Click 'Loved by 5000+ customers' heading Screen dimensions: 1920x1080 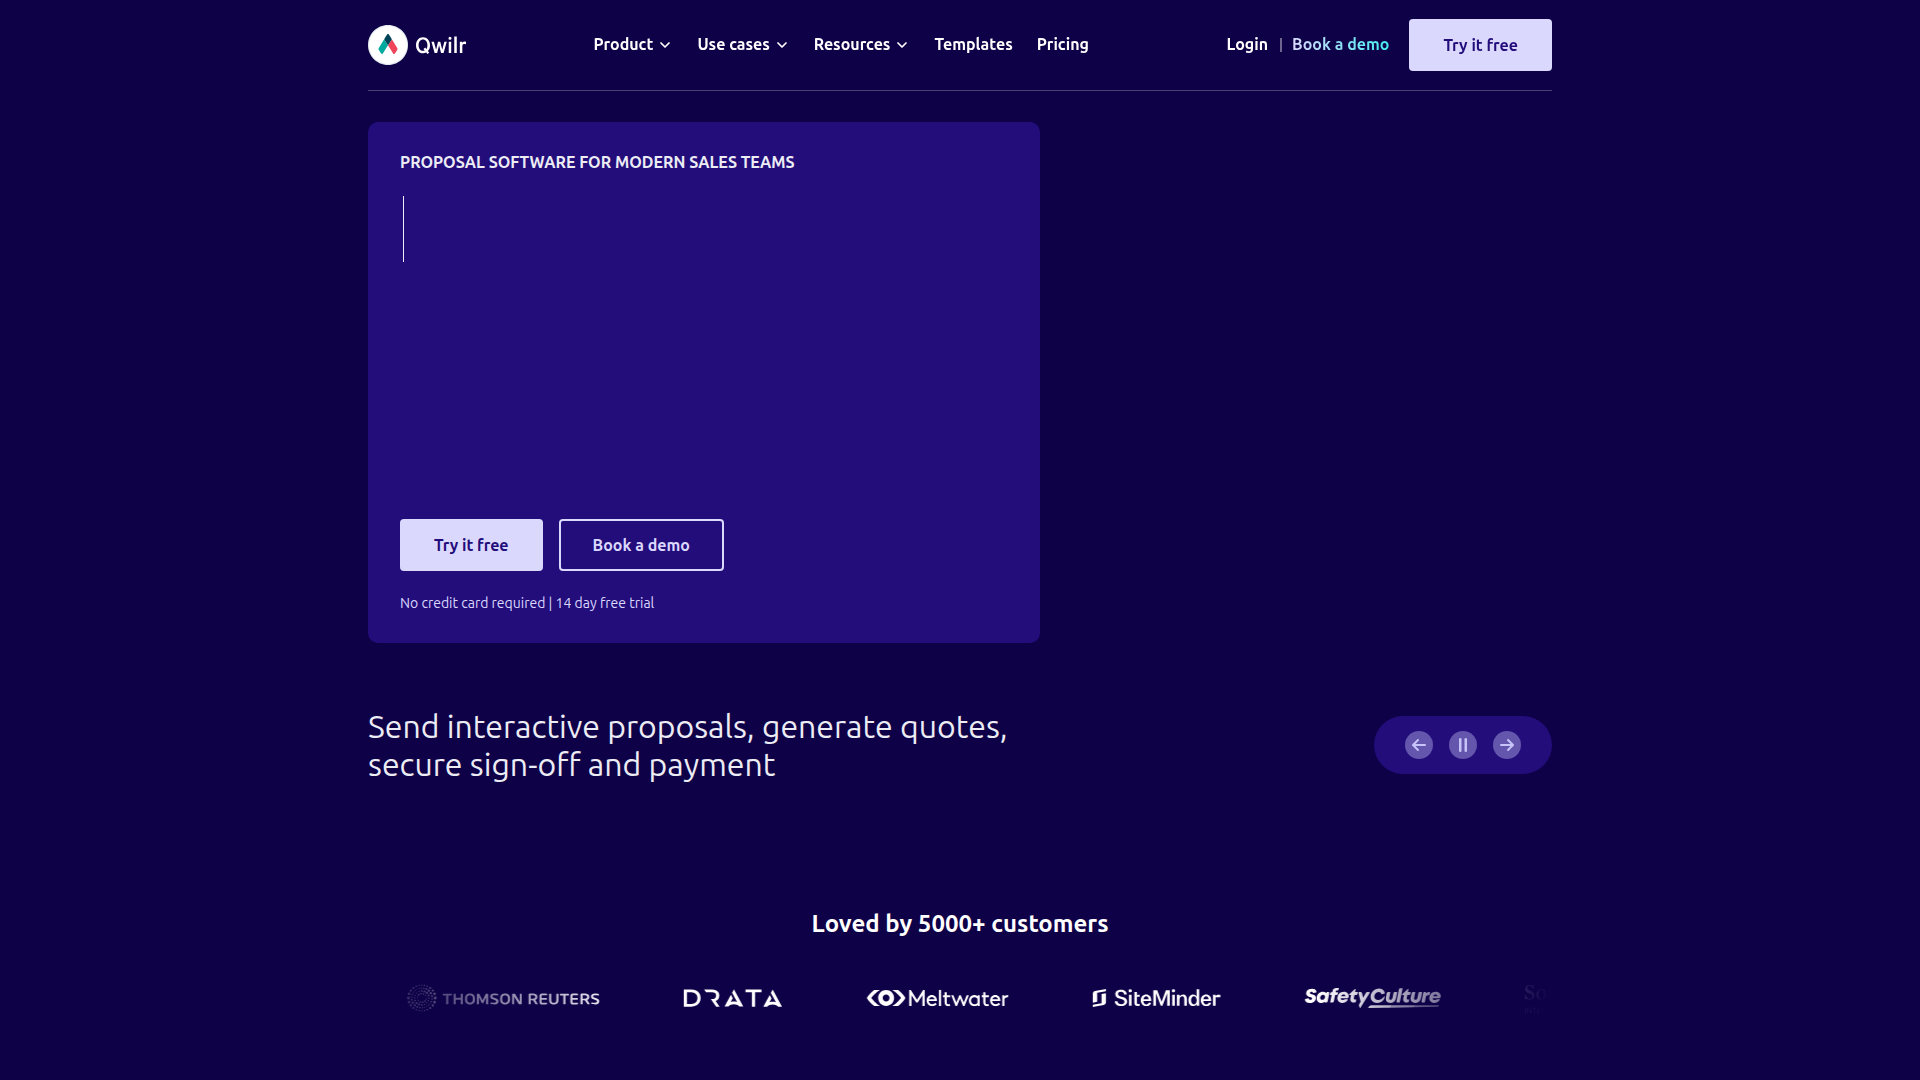pos(960,924)
